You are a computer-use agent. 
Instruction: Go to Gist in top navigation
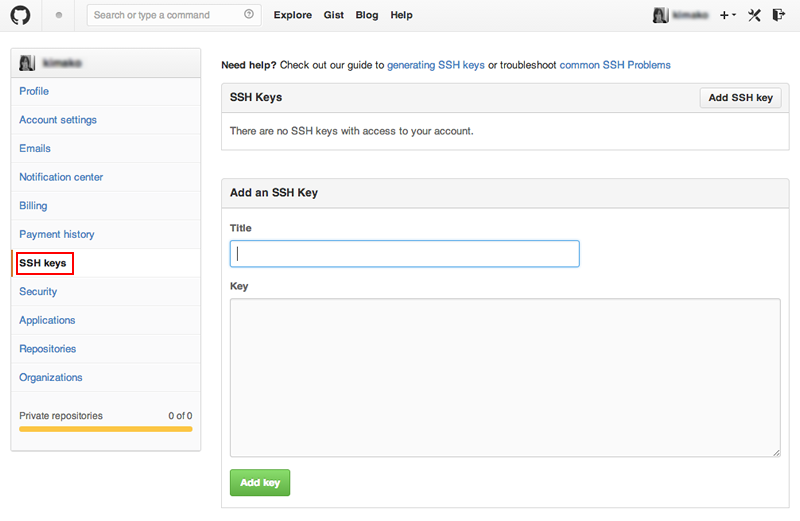334,15
